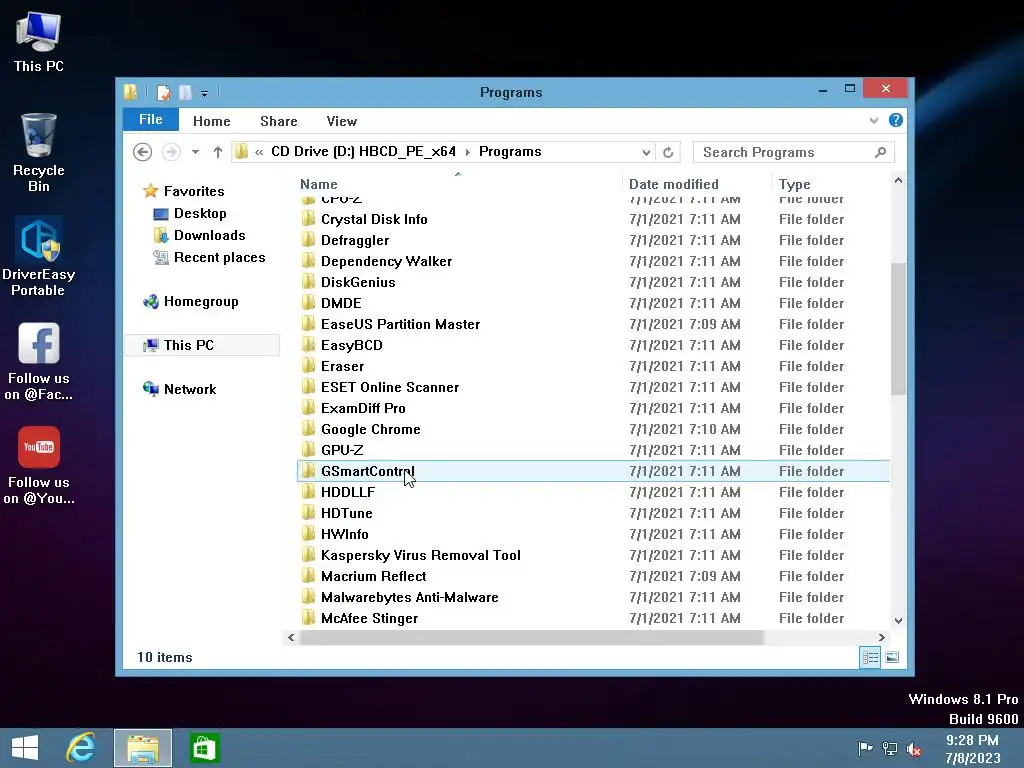
Task: Launch DriverEasy Portable desktop shortcut
Action: tap(39, 257)
